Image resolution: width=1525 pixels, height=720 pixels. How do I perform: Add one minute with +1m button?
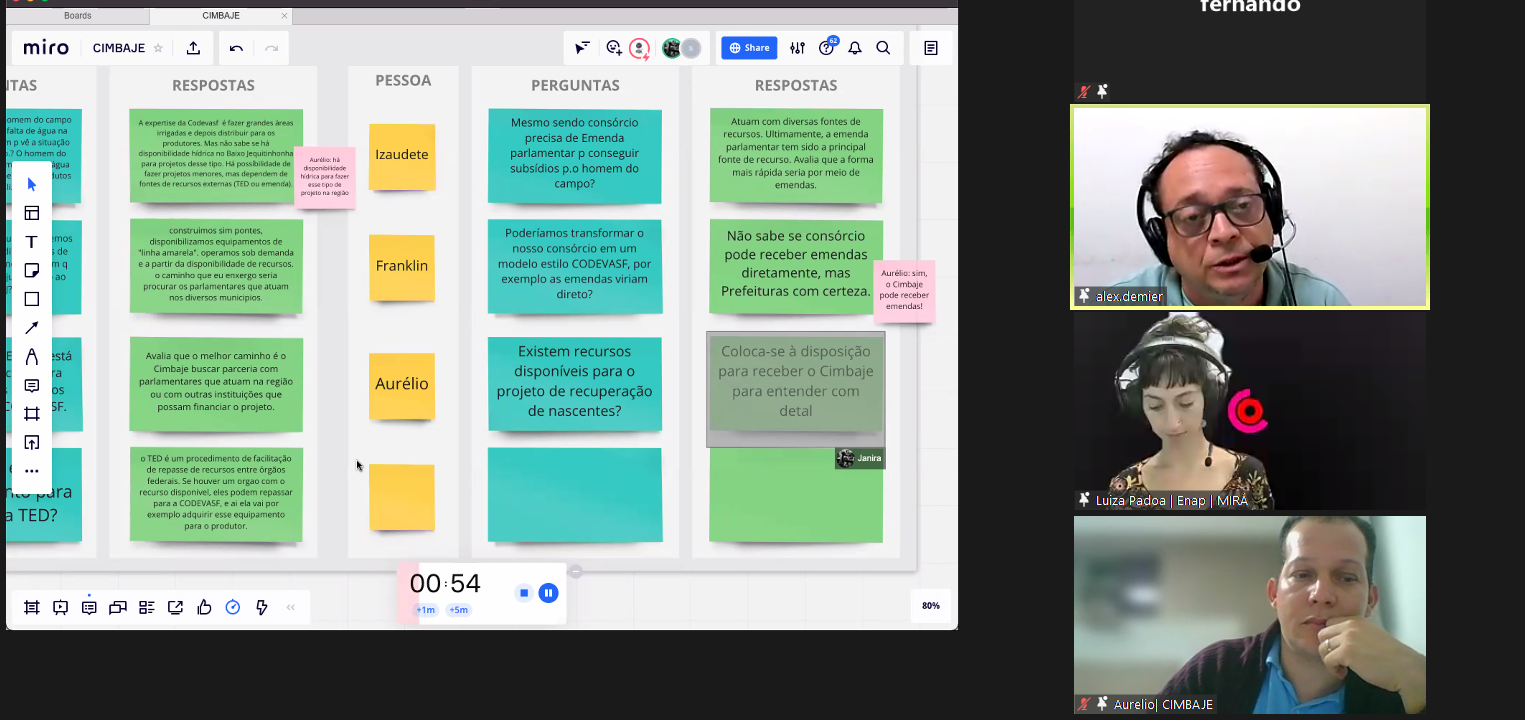(425, 610)
